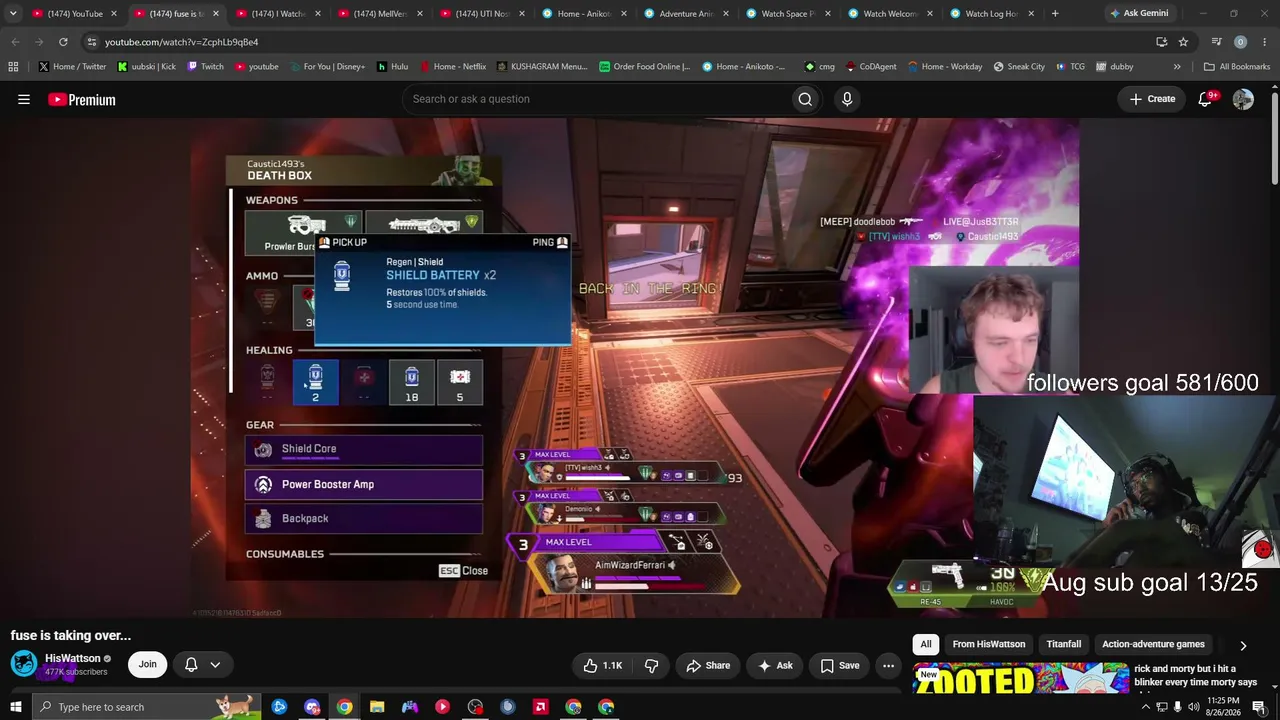This screenshot has height=720, width=1280.
Task: Open taskbar volume control
Action: pyautogui.click(x=1193, y=707)
